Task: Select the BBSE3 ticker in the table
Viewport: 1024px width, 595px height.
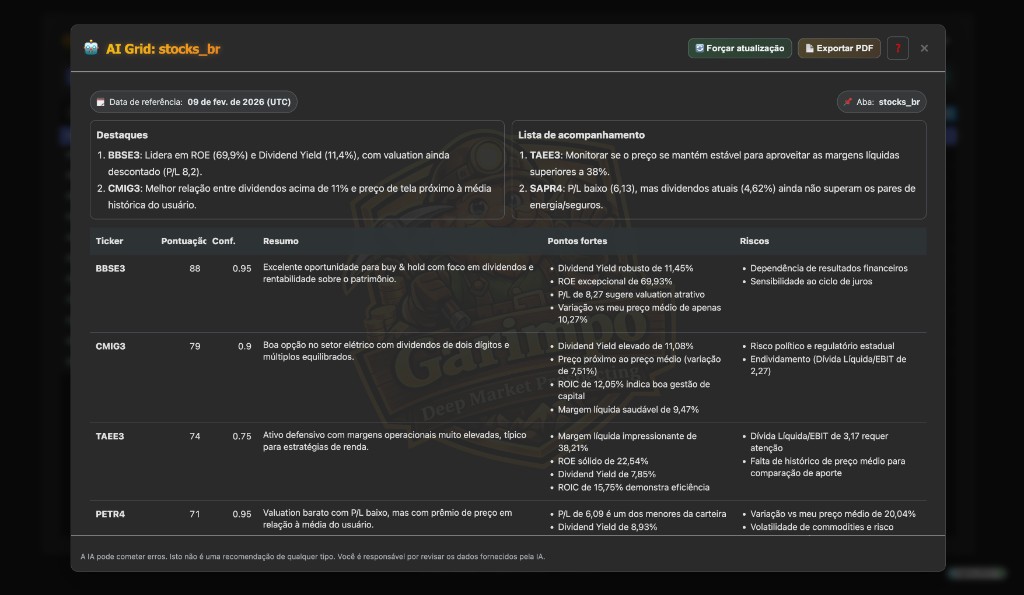Action: pyautogui.click(x=110, y=268)
